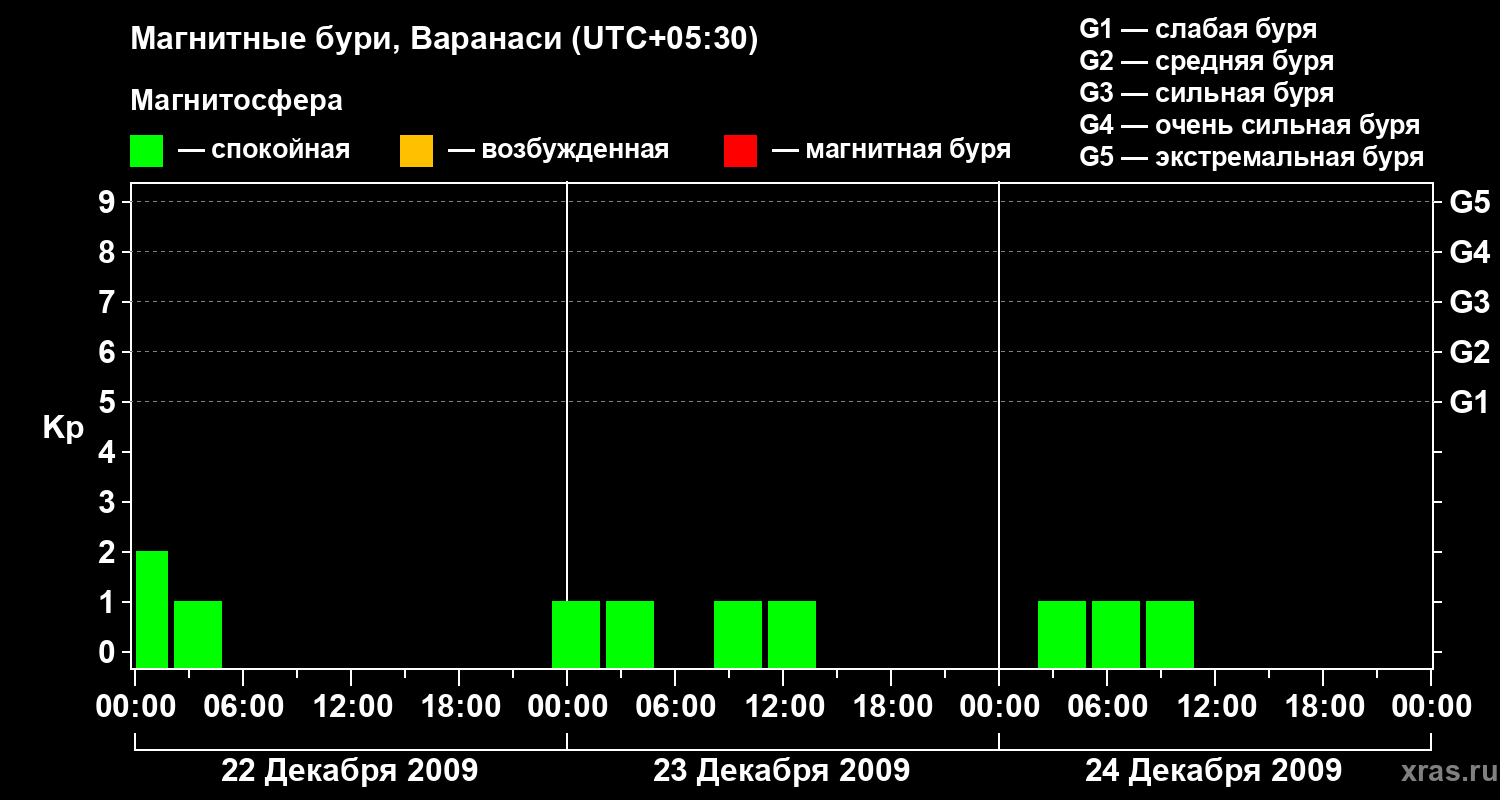Image resolution: width=1500 pixels, height=800 pixels.
Task: Click the '22 Декабря 2009' date label
Action: [349, 771]
